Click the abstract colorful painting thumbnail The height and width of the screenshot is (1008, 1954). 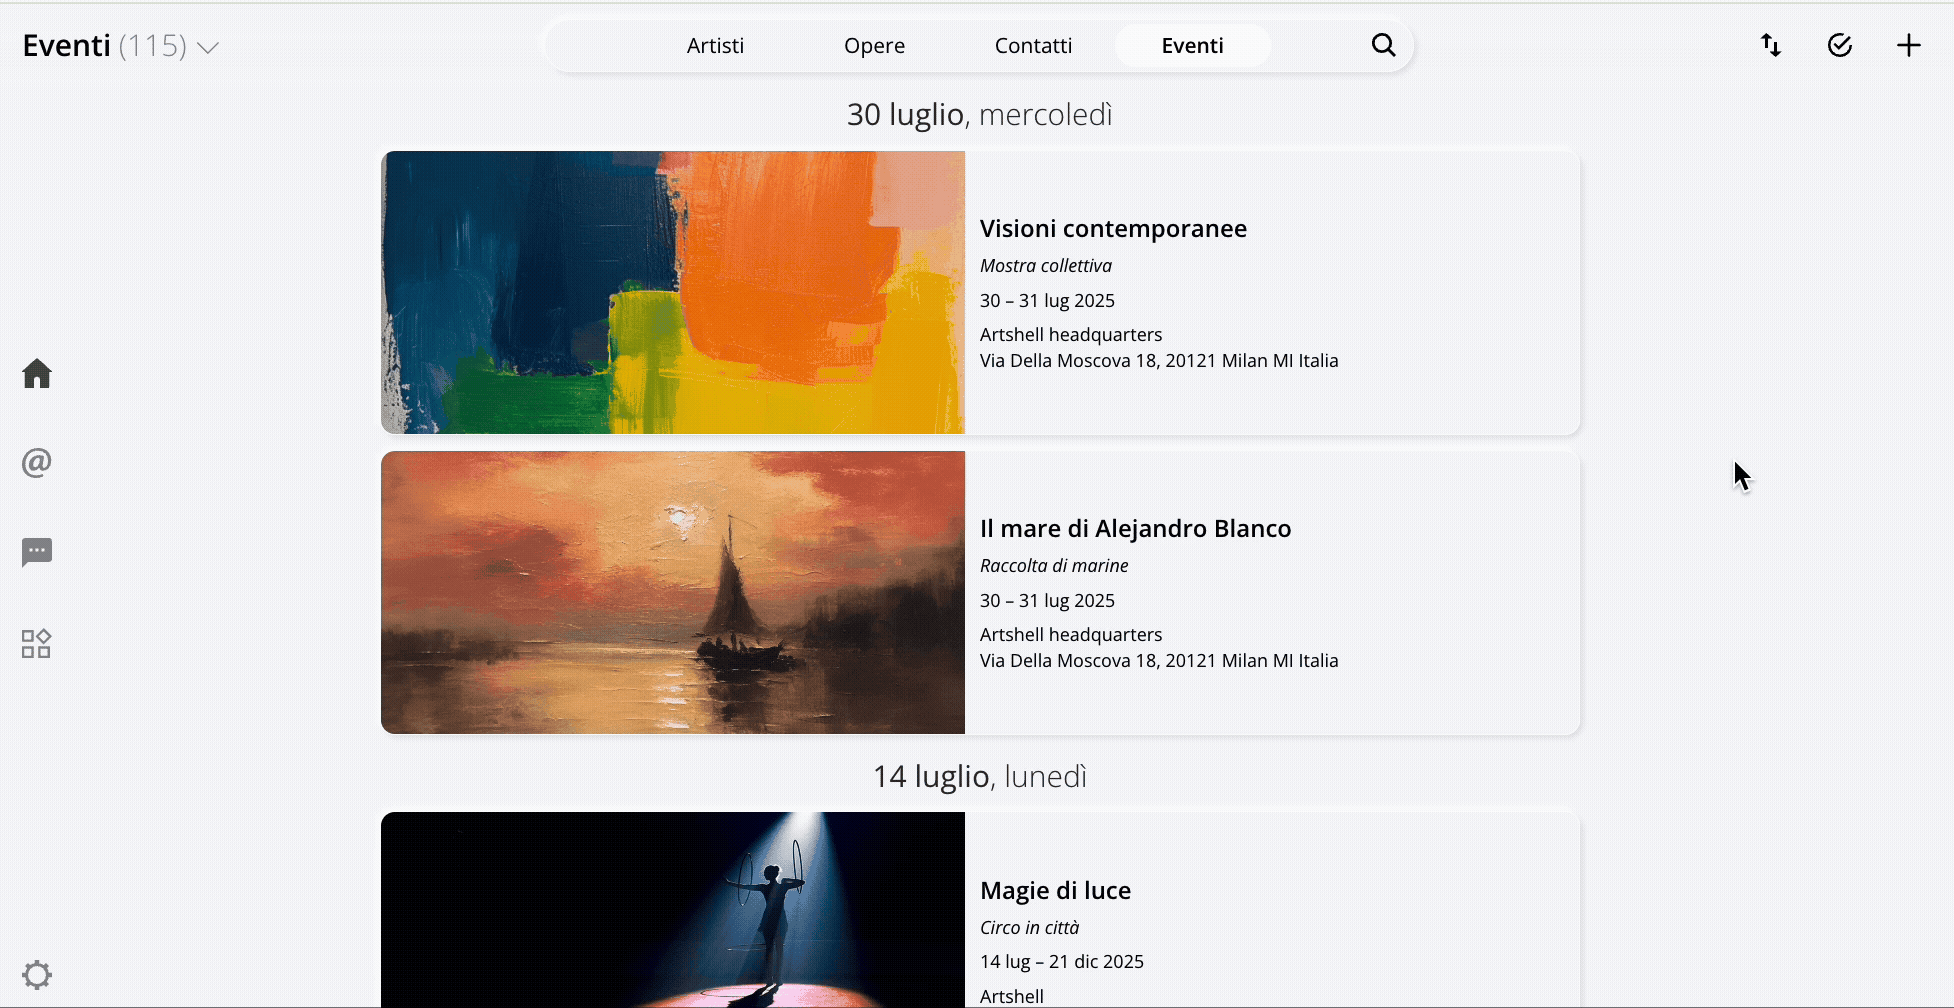tap(673, 292)
